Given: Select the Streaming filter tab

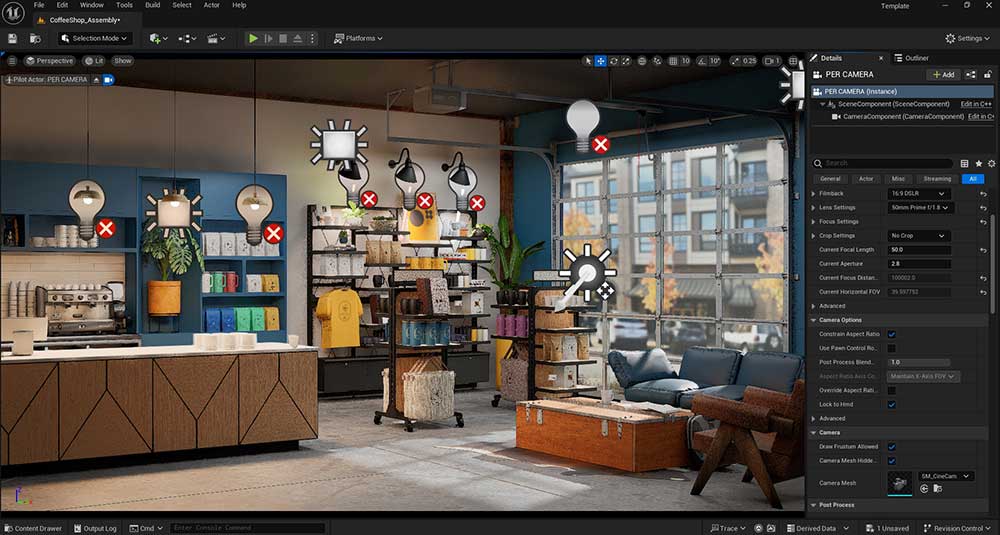Looking at the screenshot, I should point(937,179).
